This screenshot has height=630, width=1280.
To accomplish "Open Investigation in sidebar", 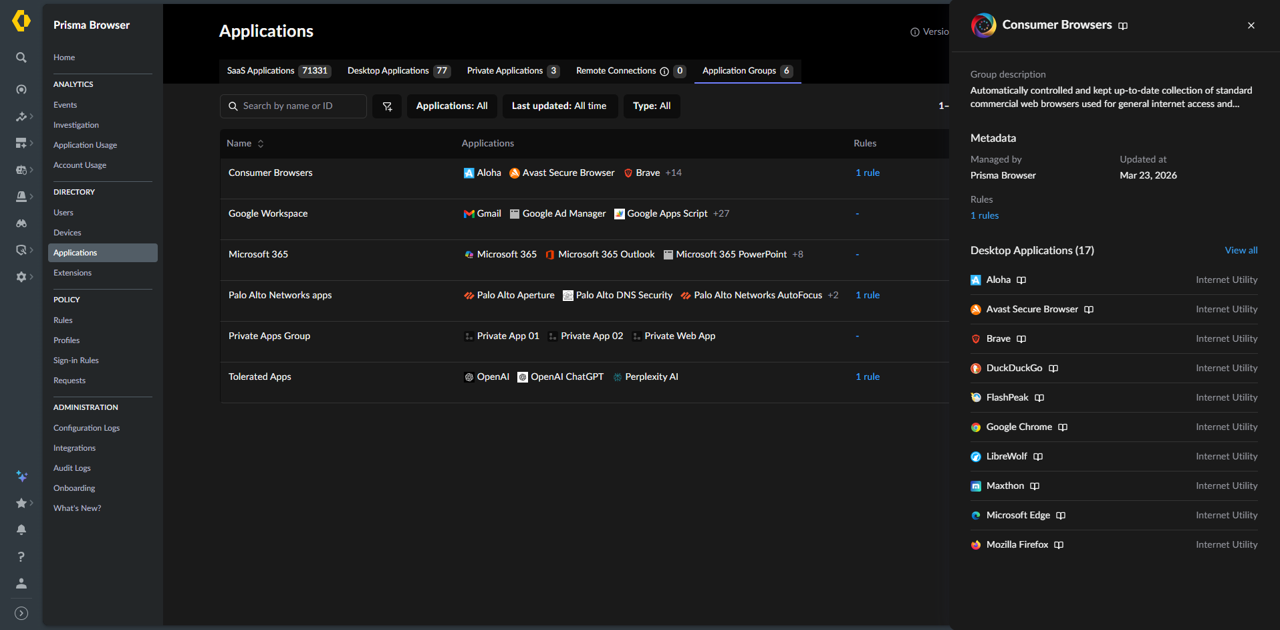I will (76, 125).
